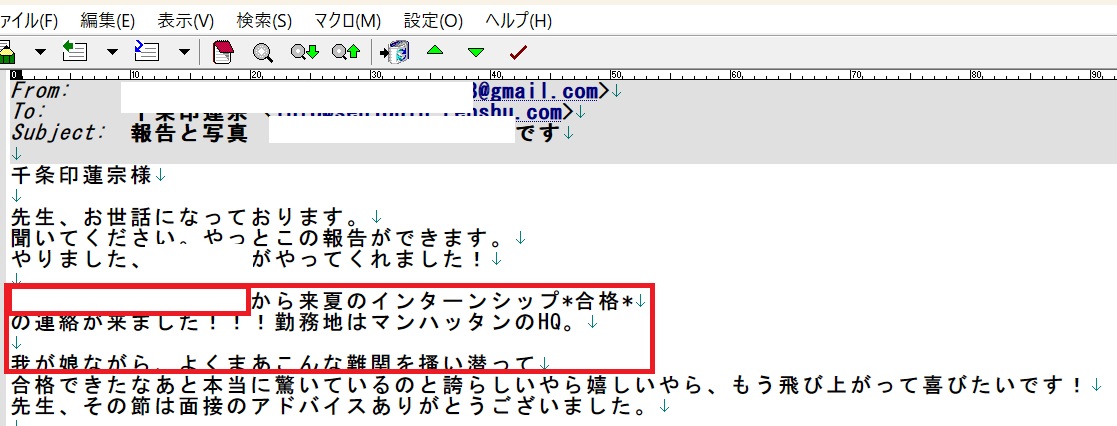This screenshot has width=1117, height=426.
Task: Click the gmail.com sender address link
Action: coord(538,91)
